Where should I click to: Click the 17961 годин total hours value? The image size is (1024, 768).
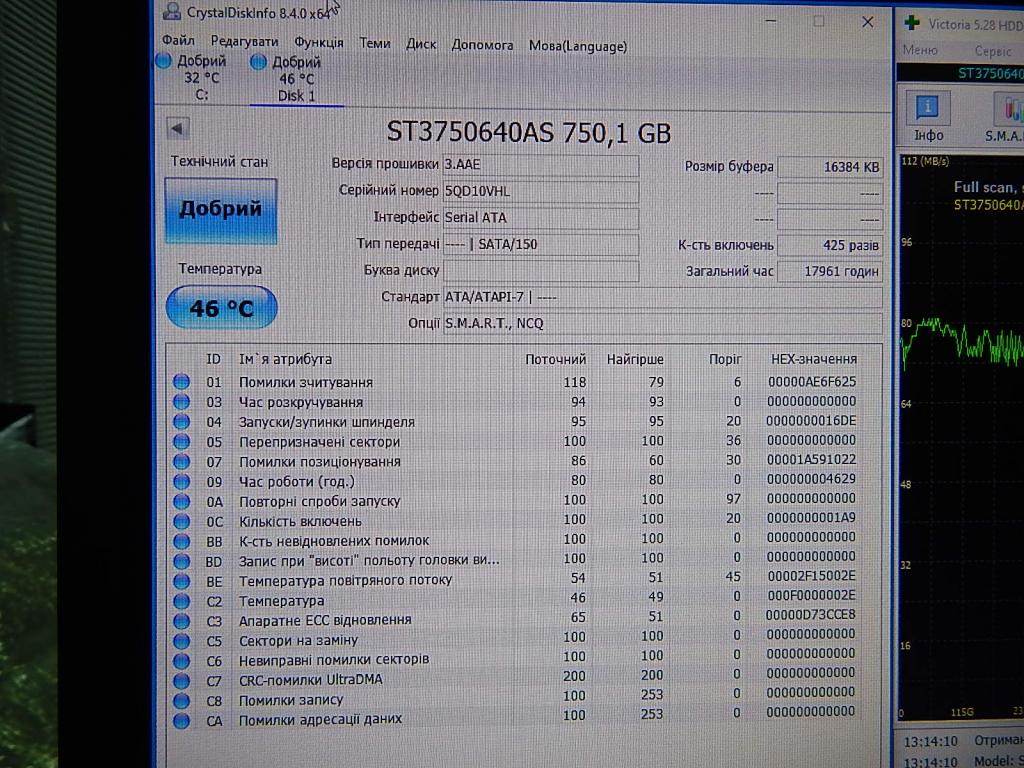point(829,271)
